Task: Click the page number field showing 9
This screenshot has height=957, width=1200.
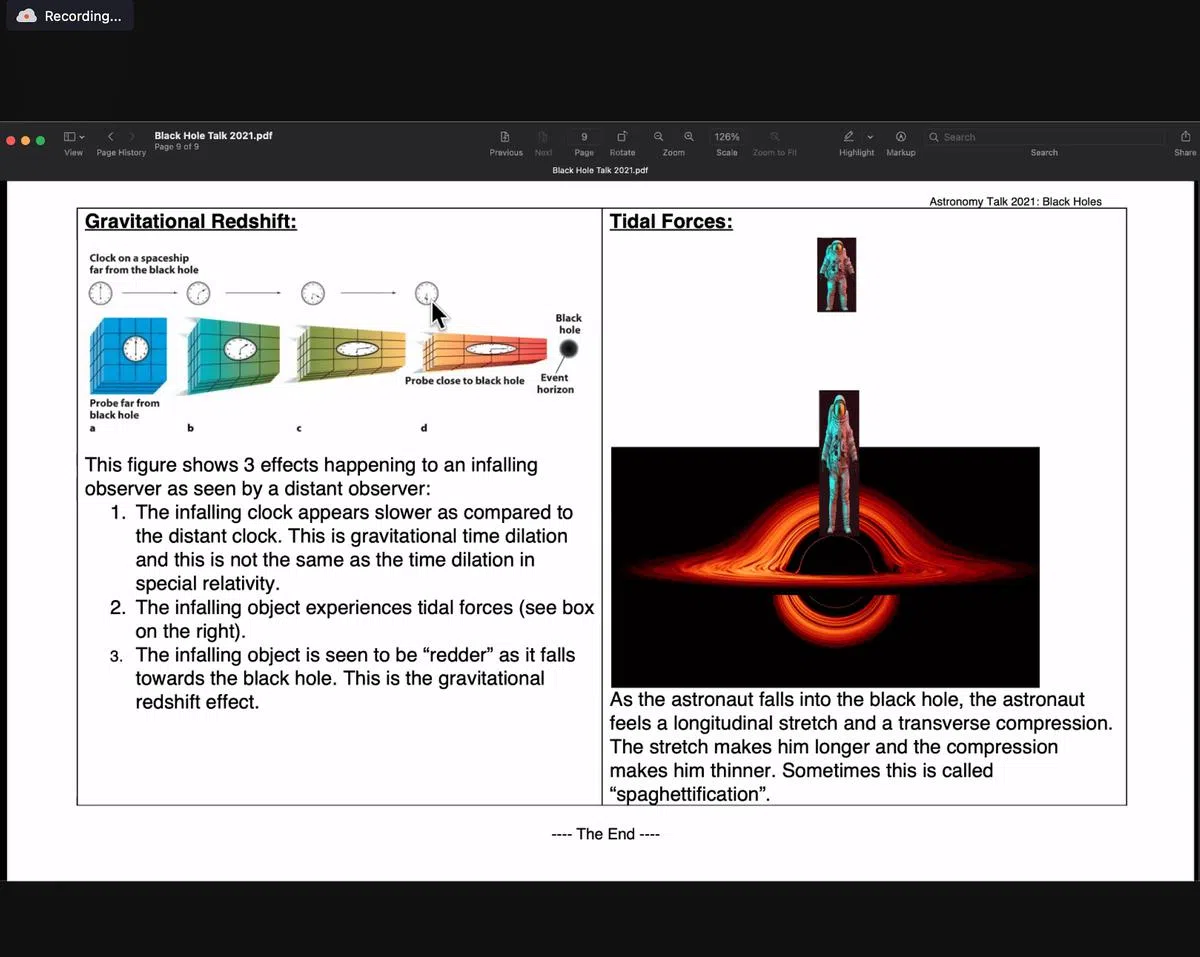Action: (x=584, y=137)
